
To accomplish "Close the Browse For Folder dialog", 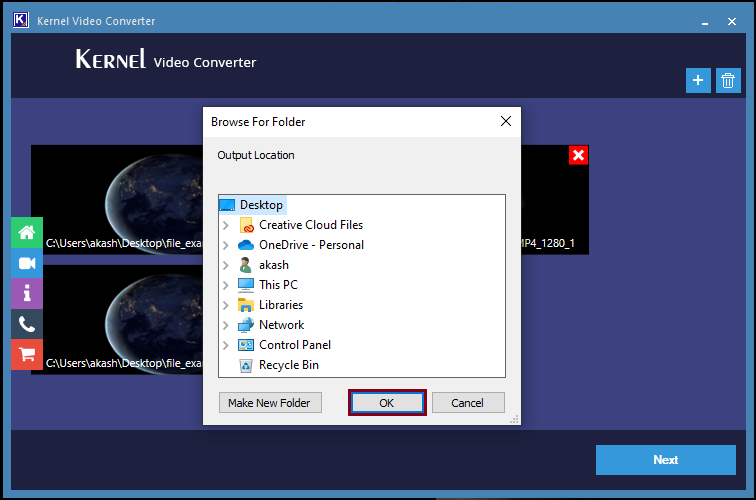I will [x=506, y=122].
